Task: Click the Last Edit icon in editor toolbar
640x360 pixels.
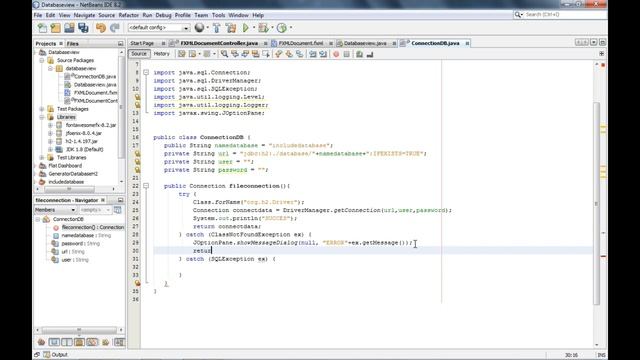Action: (181, 54)
